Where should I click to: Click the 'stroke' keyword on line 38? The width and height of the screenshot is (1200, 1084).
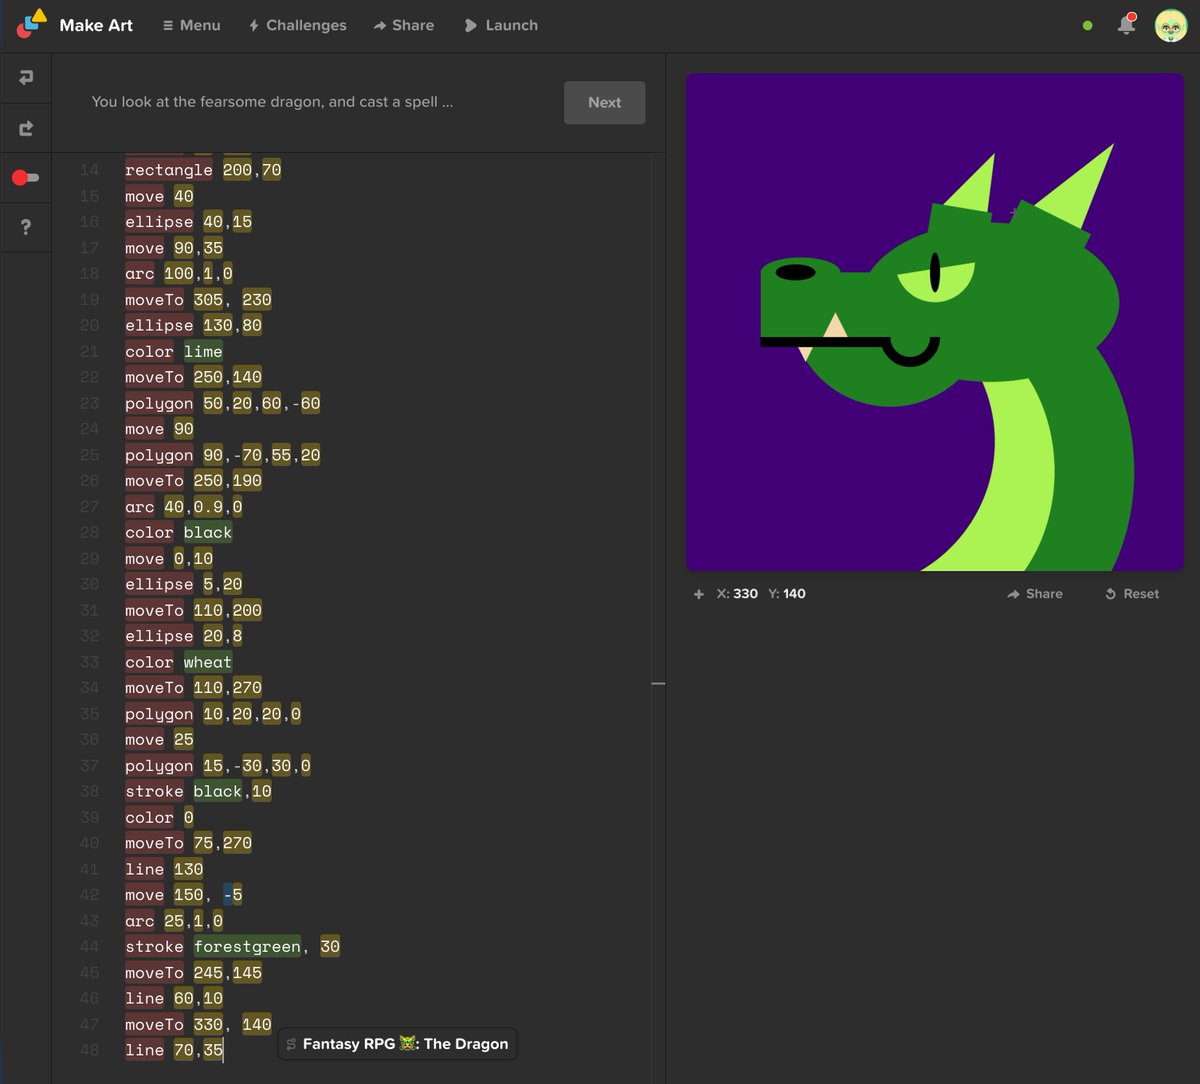click(154, 791)
